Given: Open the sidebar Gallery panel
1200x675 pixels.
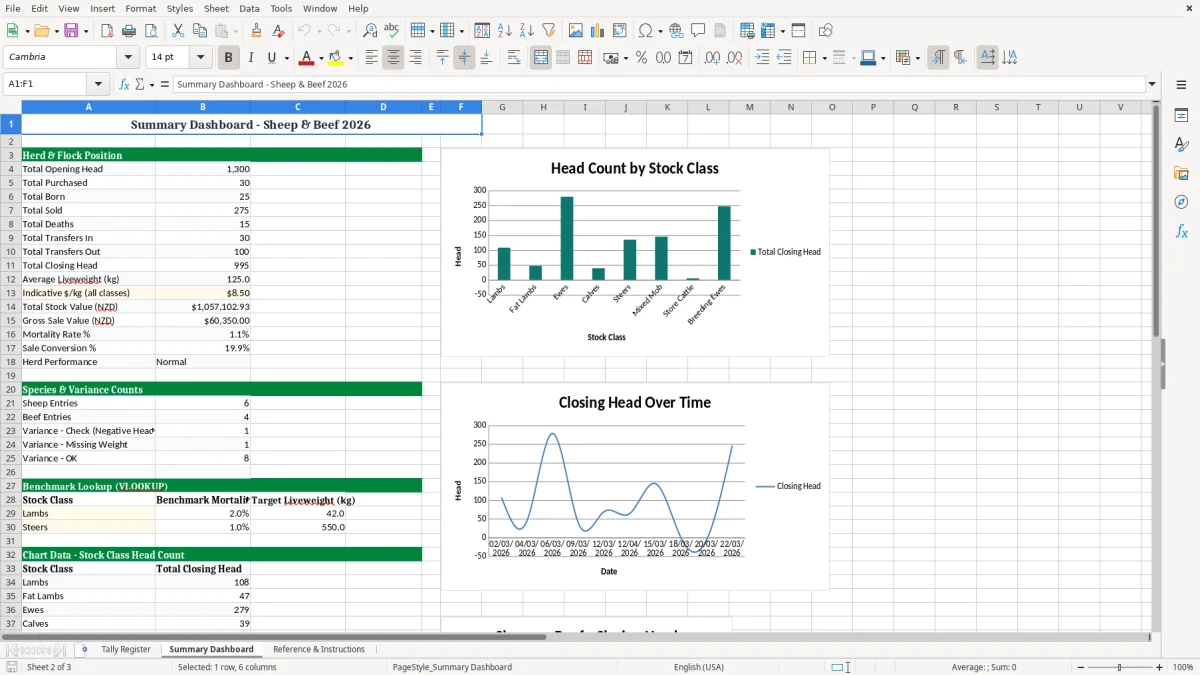Looking at the screenshot, I should (x=1181, y=174).
